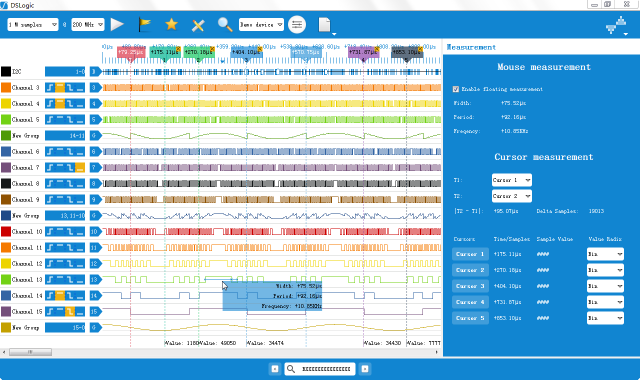
Task: Expand the T1 Cursor 1 combo box
Action: pyautogui.click(x=512, y=180)
